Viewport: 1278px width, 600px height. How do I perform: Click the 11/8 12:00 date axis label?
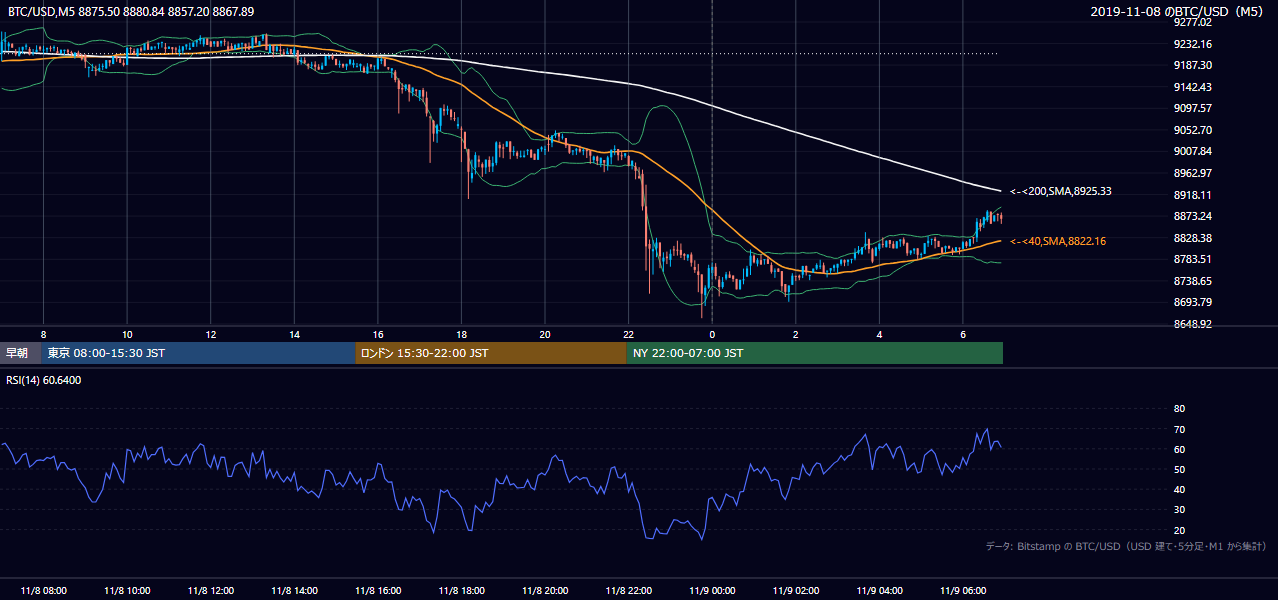pos(210,590)
